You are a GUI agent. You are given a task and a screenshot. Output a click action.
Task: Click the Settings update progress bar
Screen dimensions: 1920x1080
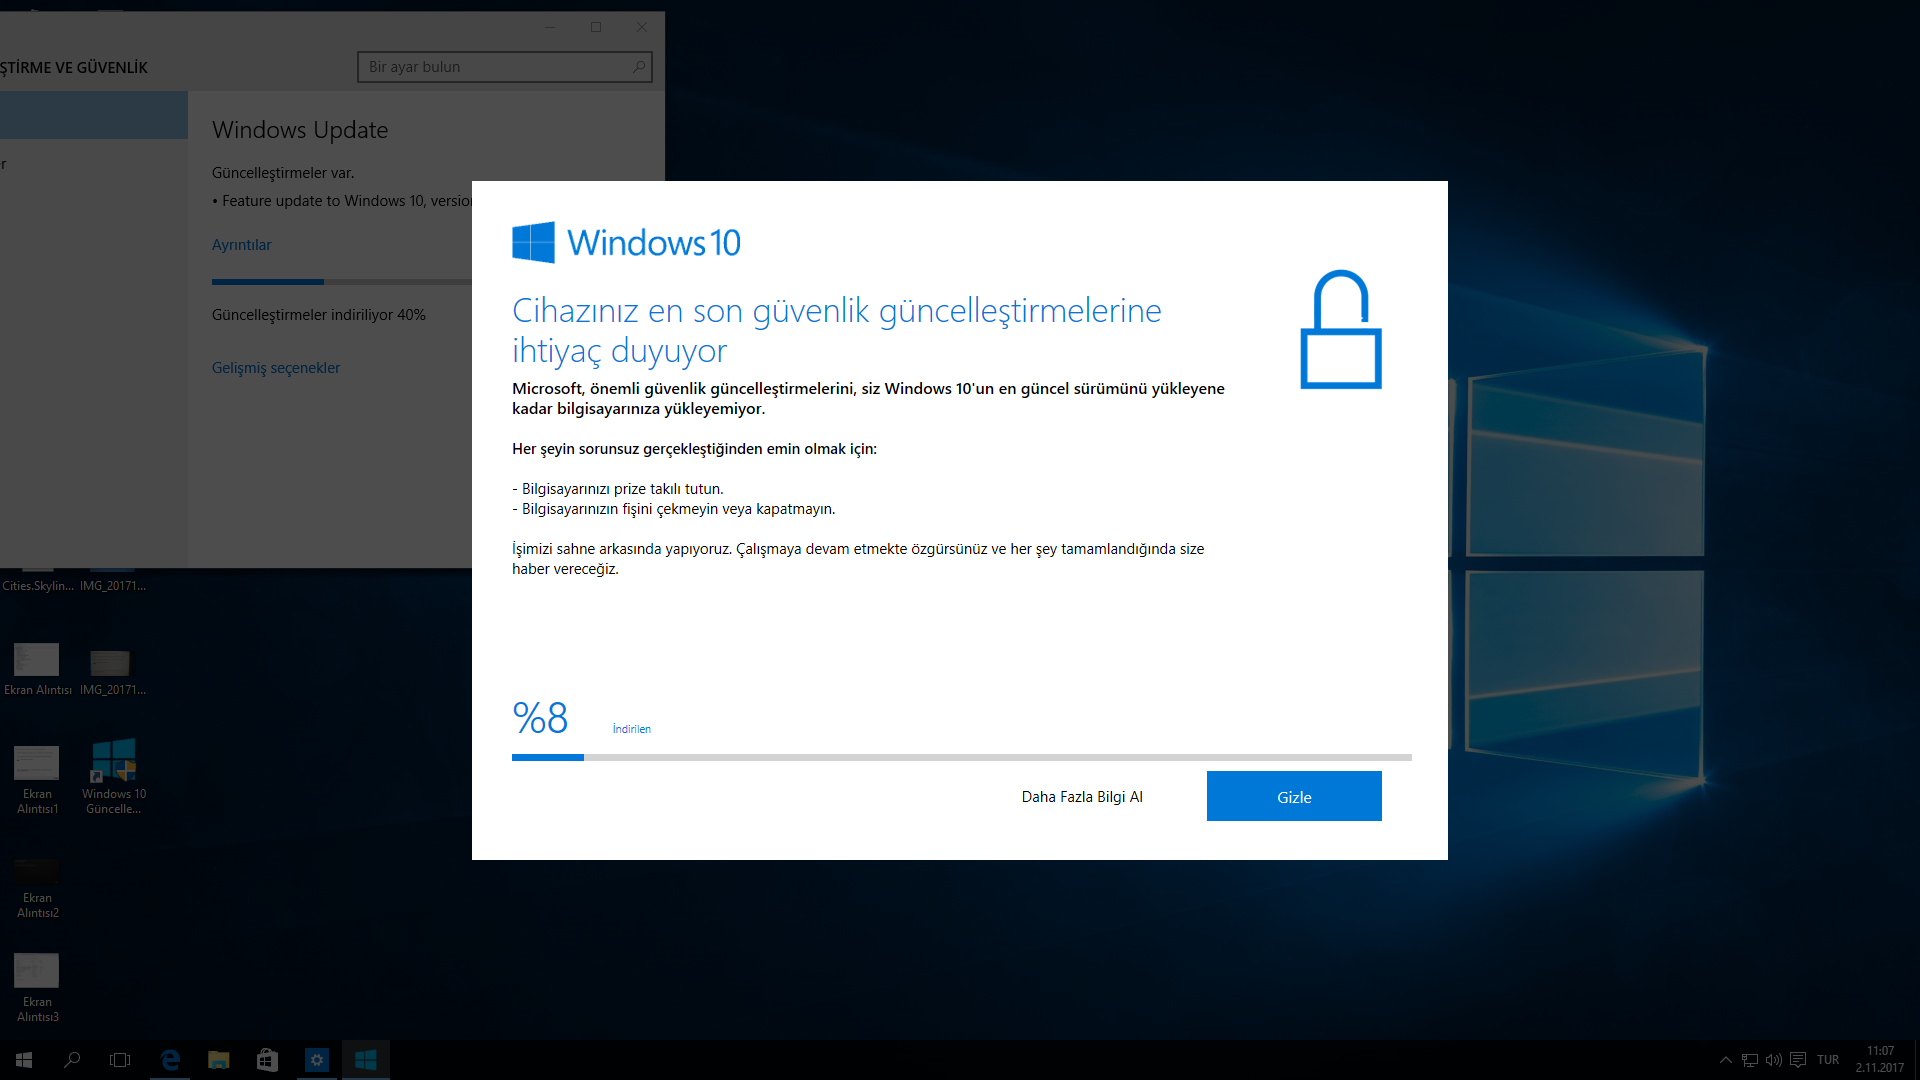click(x=341, y=282)
